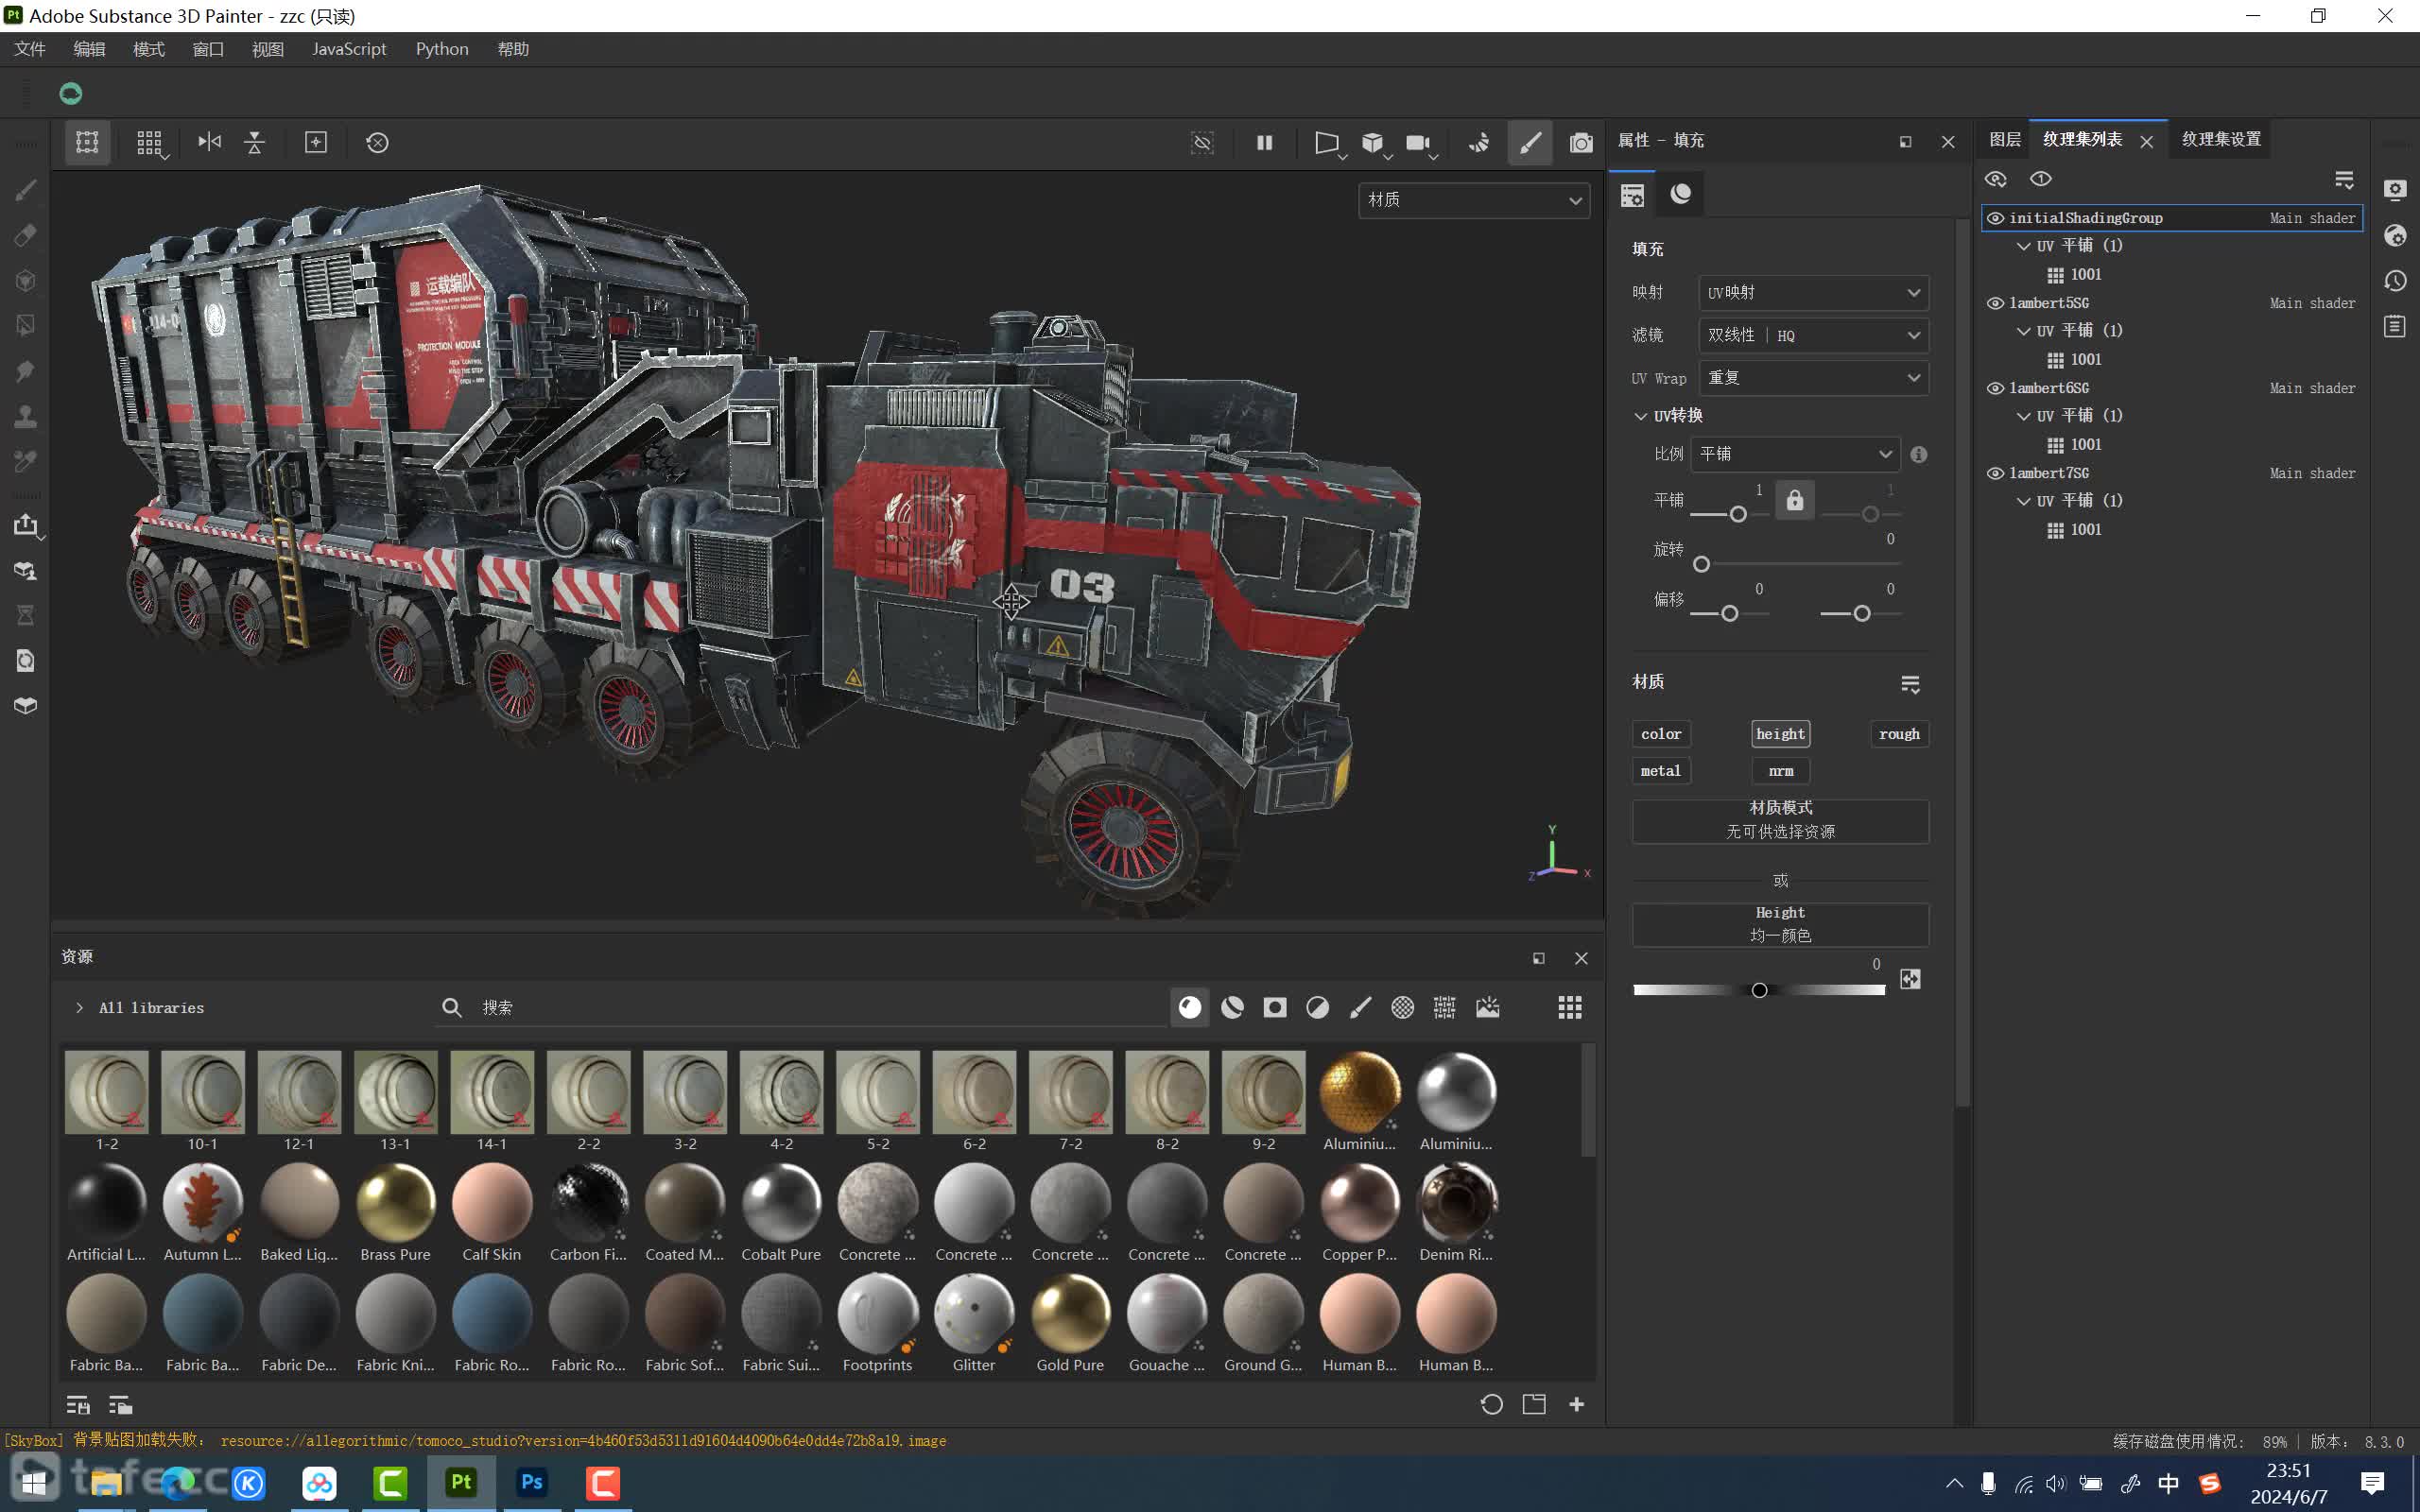Toggle visibility of lambert5SG texture set
Screen dimensions: 2420x1512
[x=1995, y=303]
